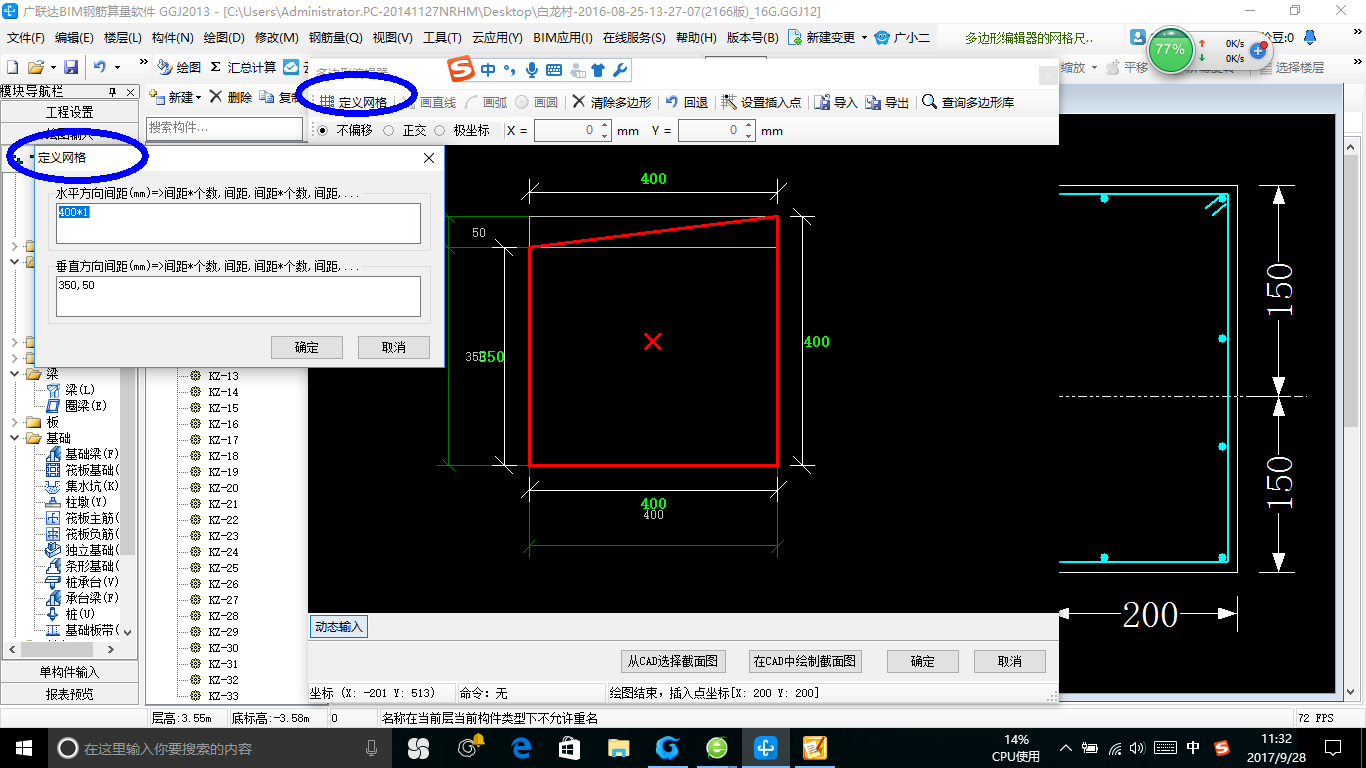Image resolution: width=1366 pixels, height=768 pixels.
Task: Click the Sogou wrench settings icon
Action: point(620,70)
